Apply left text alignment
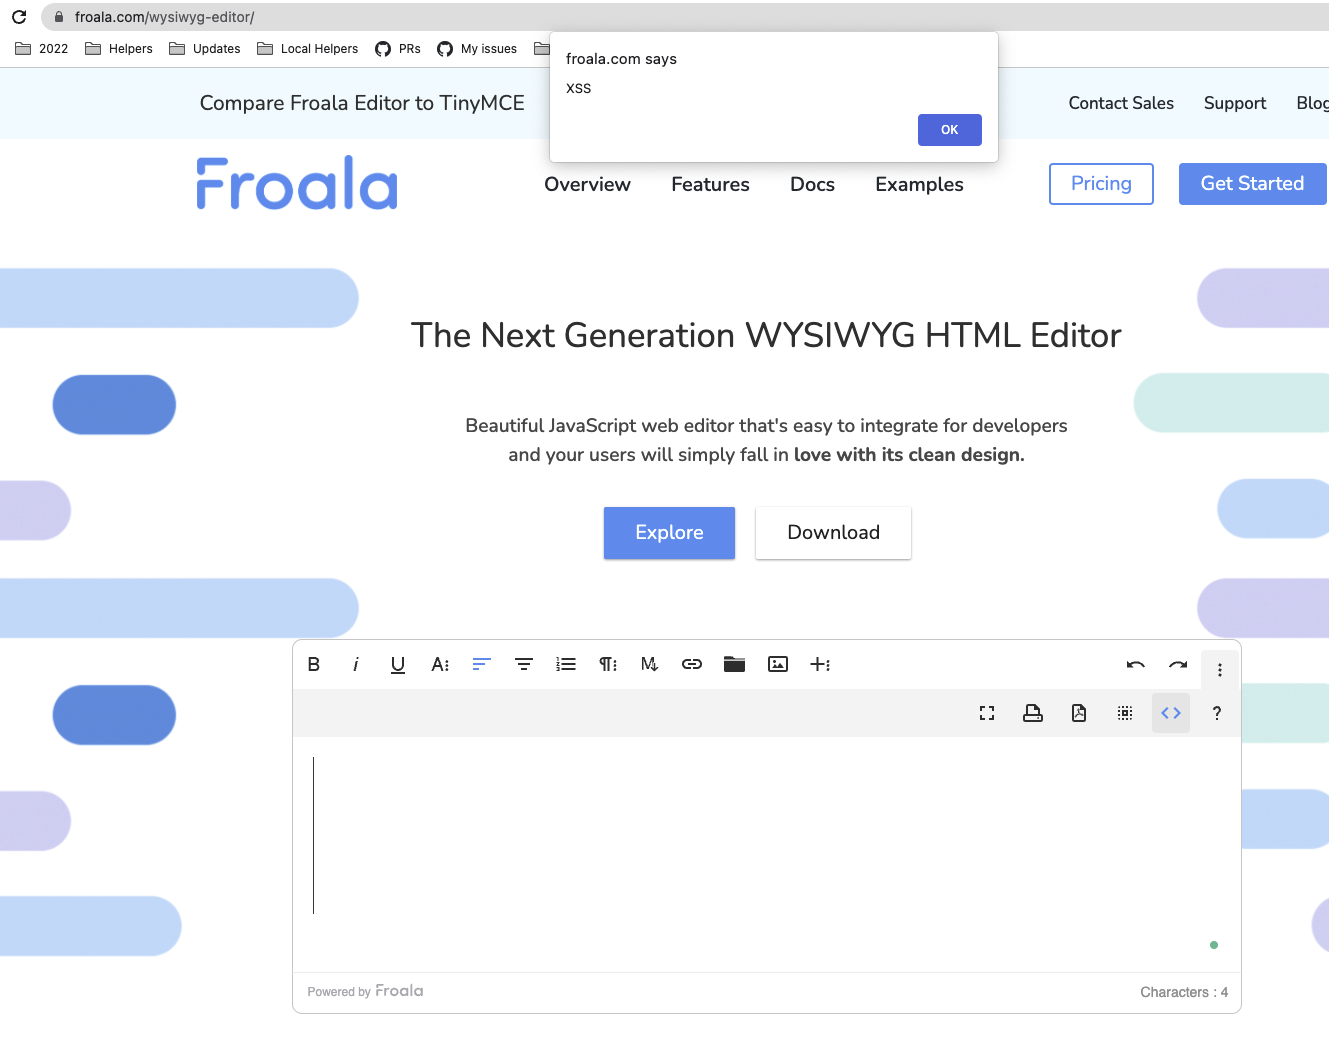1329x1045 pixels. tap(482, 664)
